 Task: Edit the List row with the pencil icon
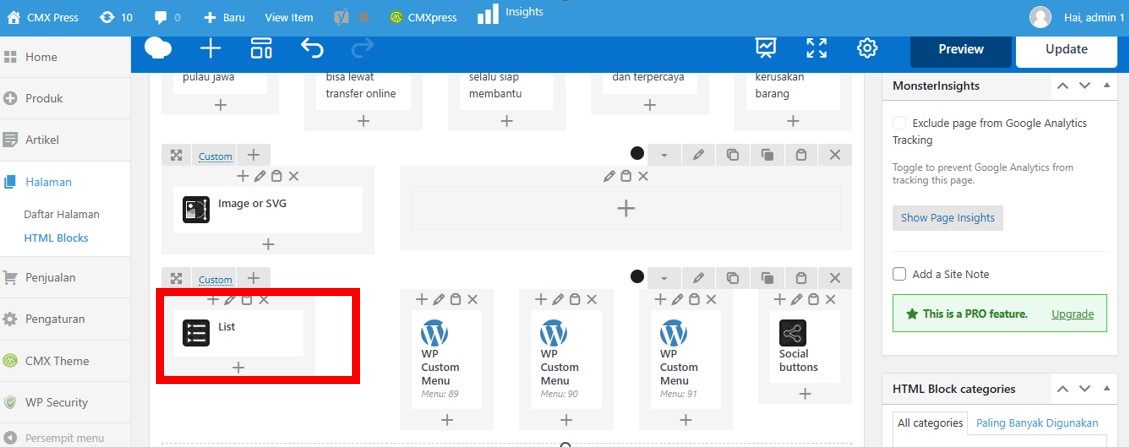point(698,278)
